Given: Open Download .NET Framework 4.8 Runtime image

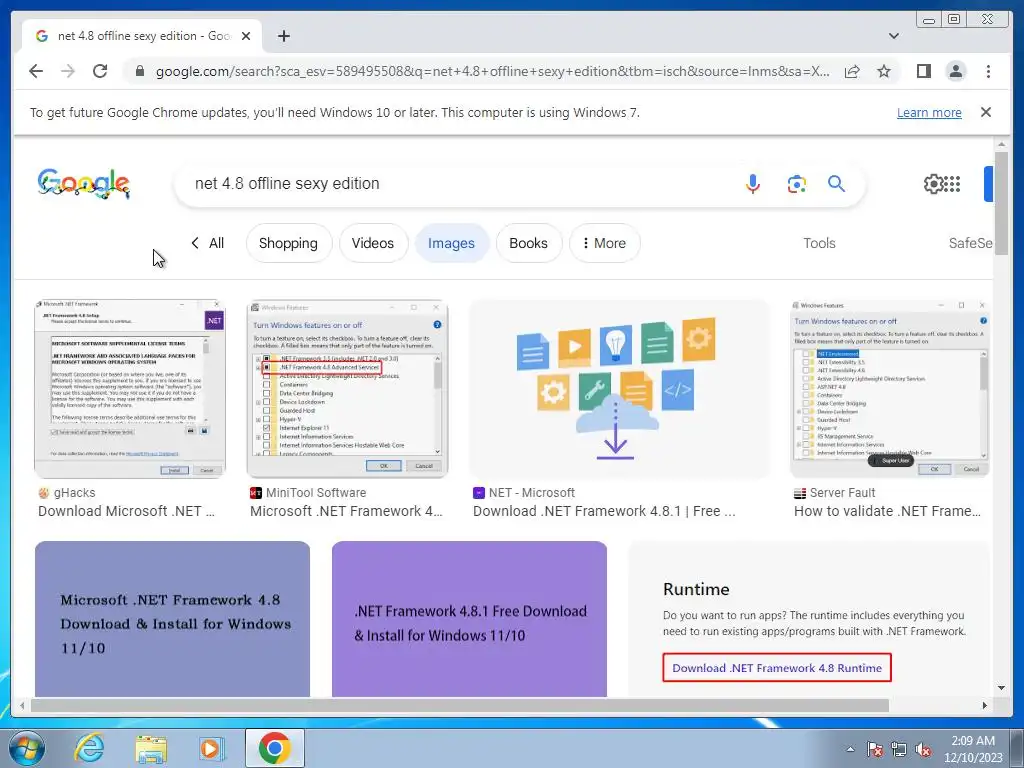Looking at the screenshot, I should [810, 618].
